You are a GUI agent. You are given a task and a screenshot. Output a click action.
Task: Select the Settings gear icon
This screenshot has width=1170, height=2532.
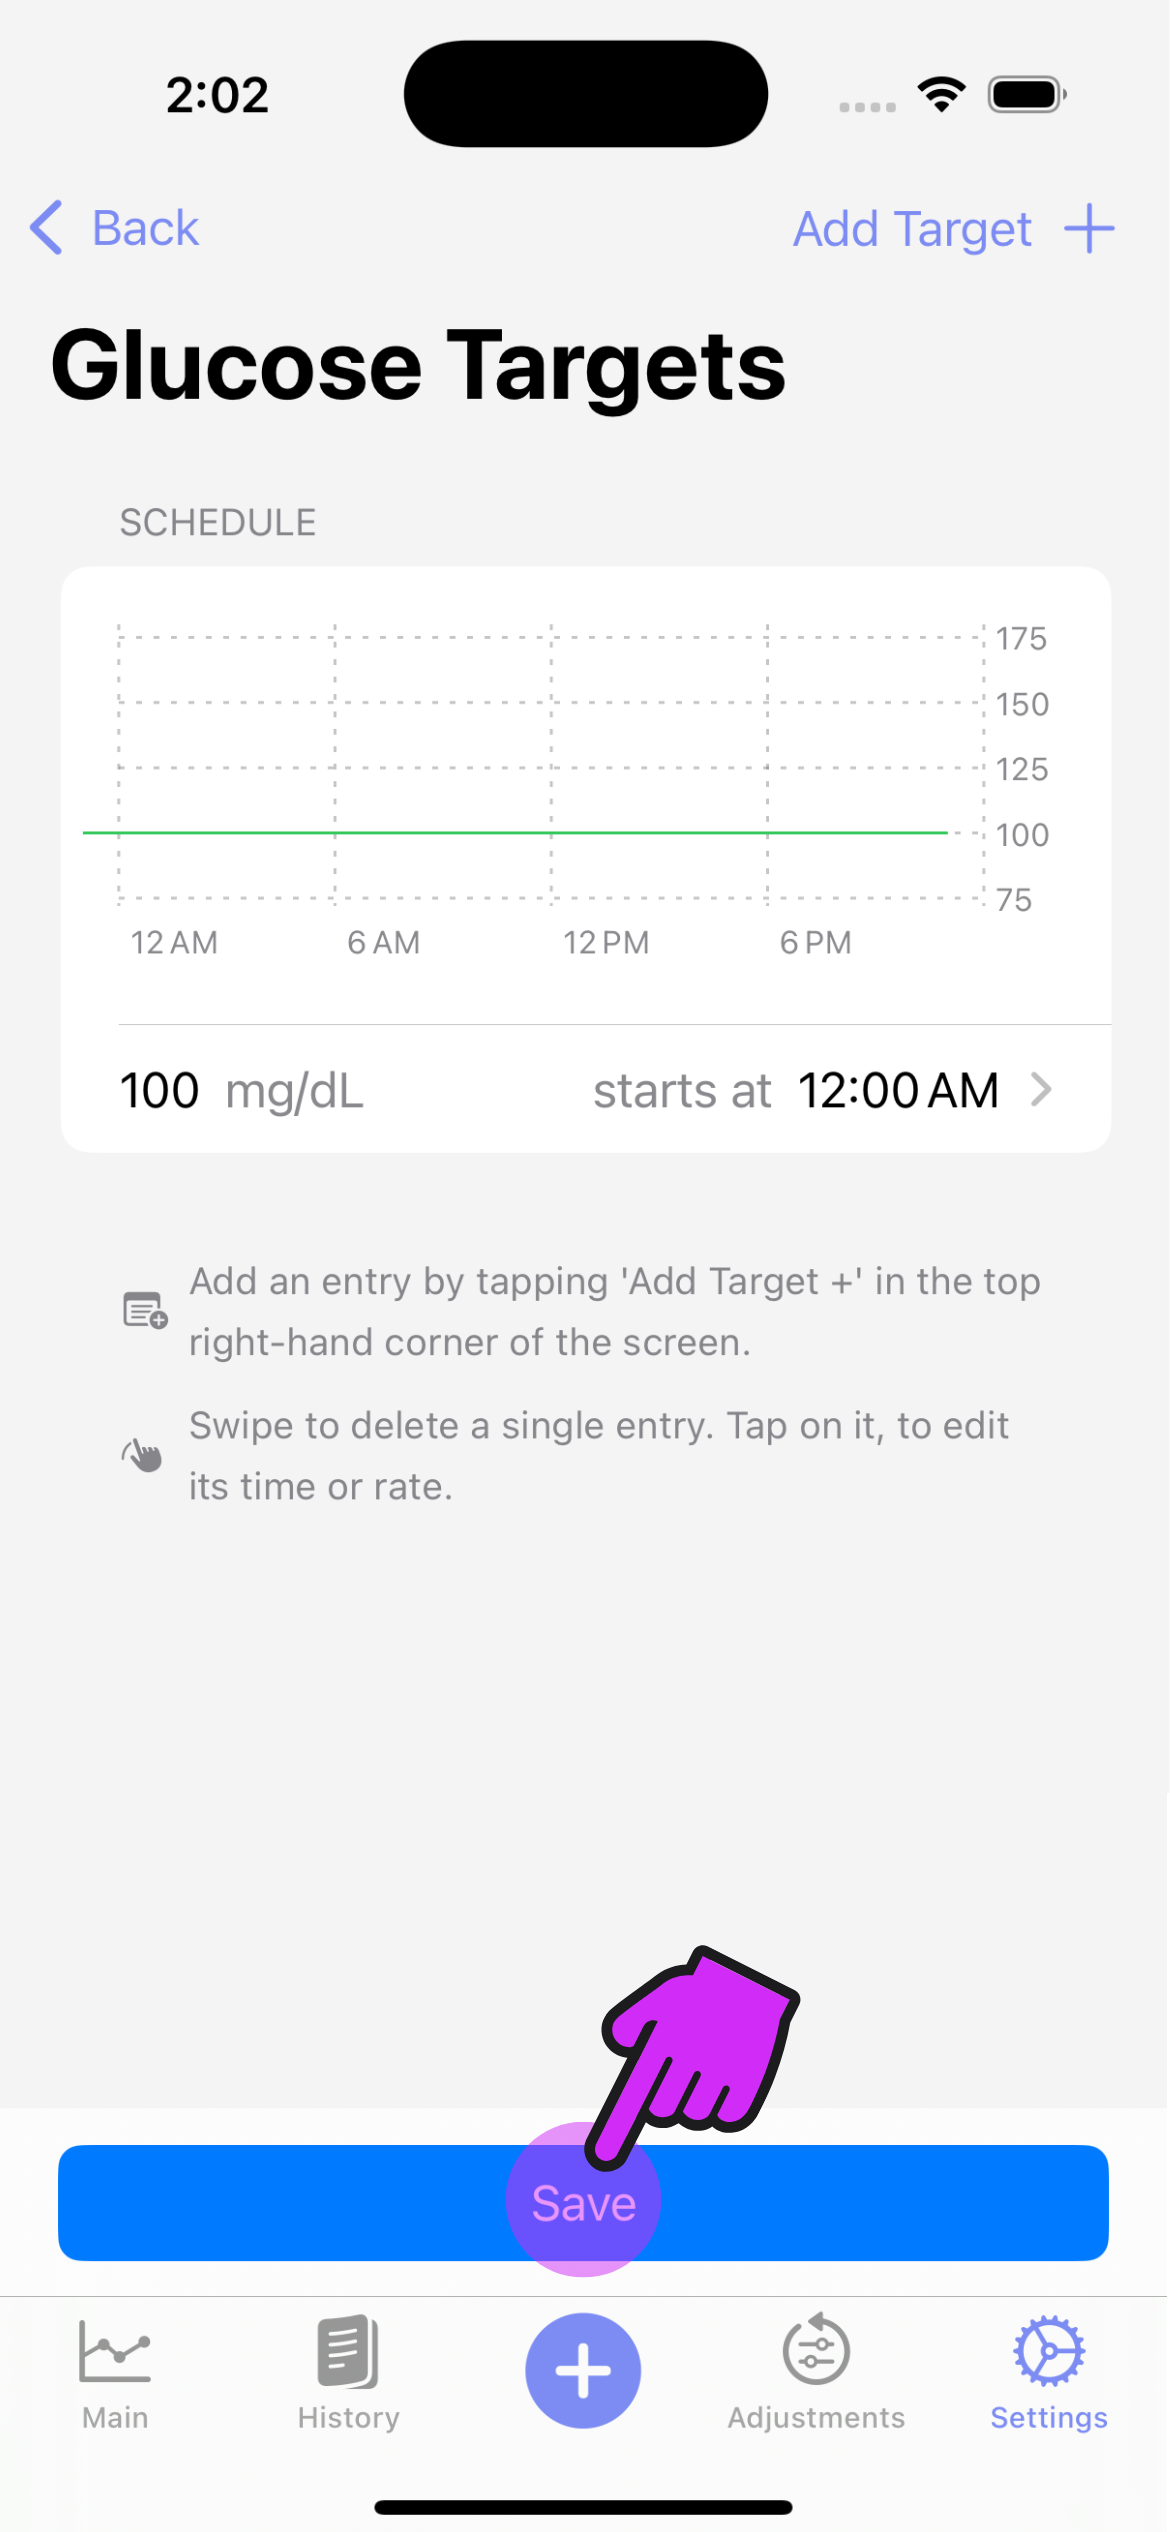click(x=1048, y=2352)
